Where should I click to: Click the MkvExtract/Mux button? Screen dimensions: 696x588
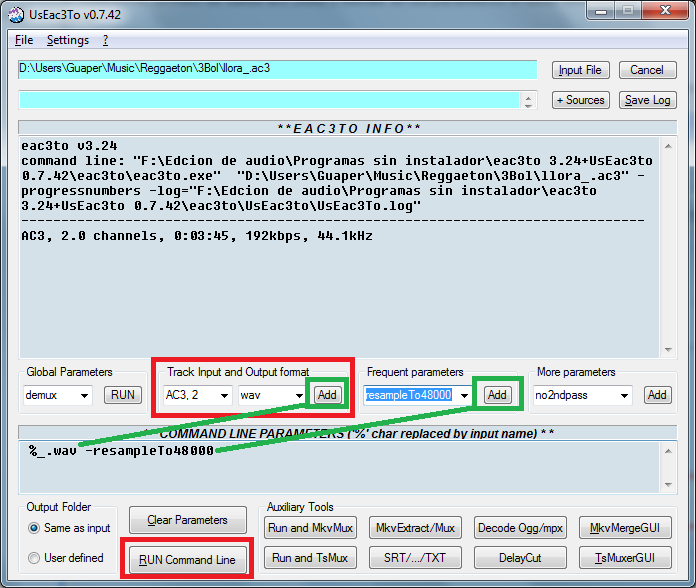pyautogui.click(x=415, y=528)
